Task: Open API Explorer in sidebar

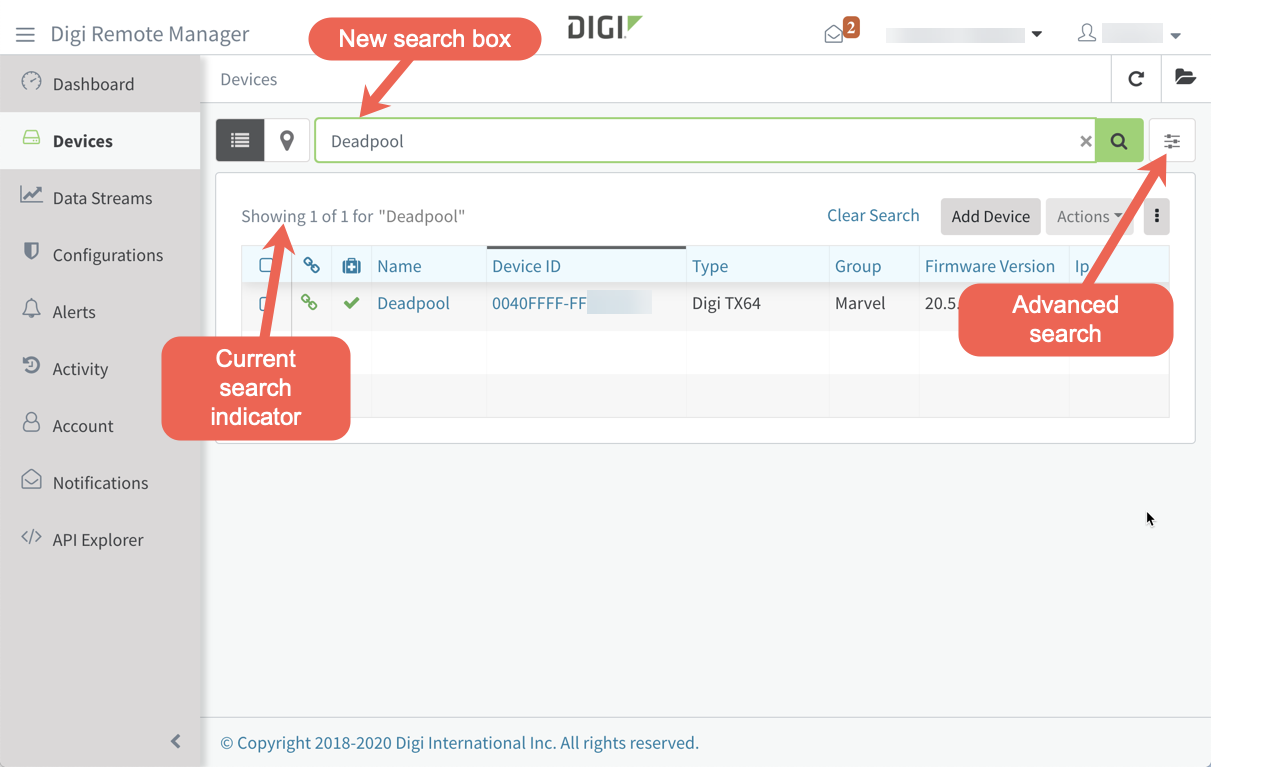Action: 100,540
